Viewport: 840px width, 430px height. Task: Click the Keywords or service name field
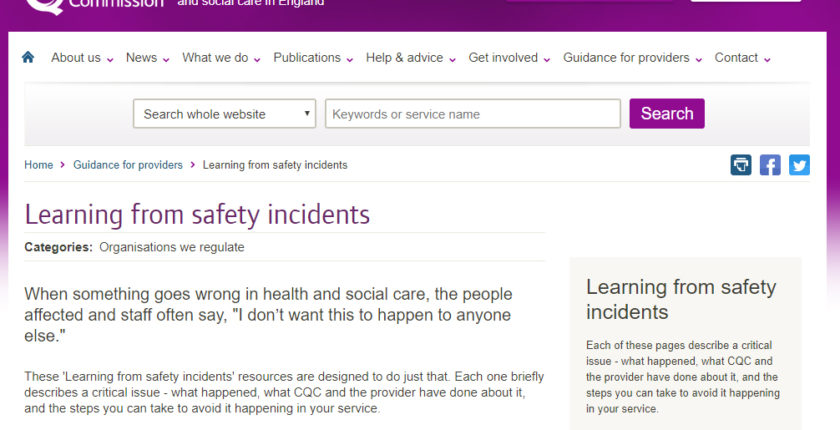(x=472, y=114)
